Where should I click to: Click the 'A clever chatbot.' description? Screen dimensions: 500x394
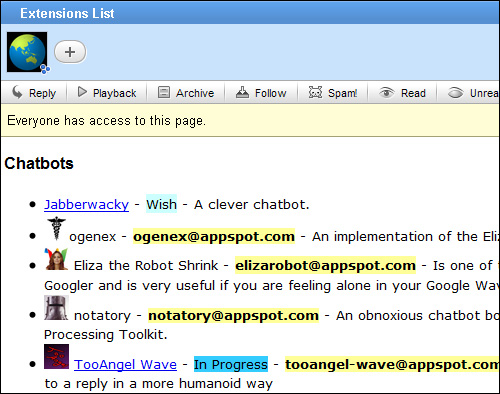click(x=252, y=205)
